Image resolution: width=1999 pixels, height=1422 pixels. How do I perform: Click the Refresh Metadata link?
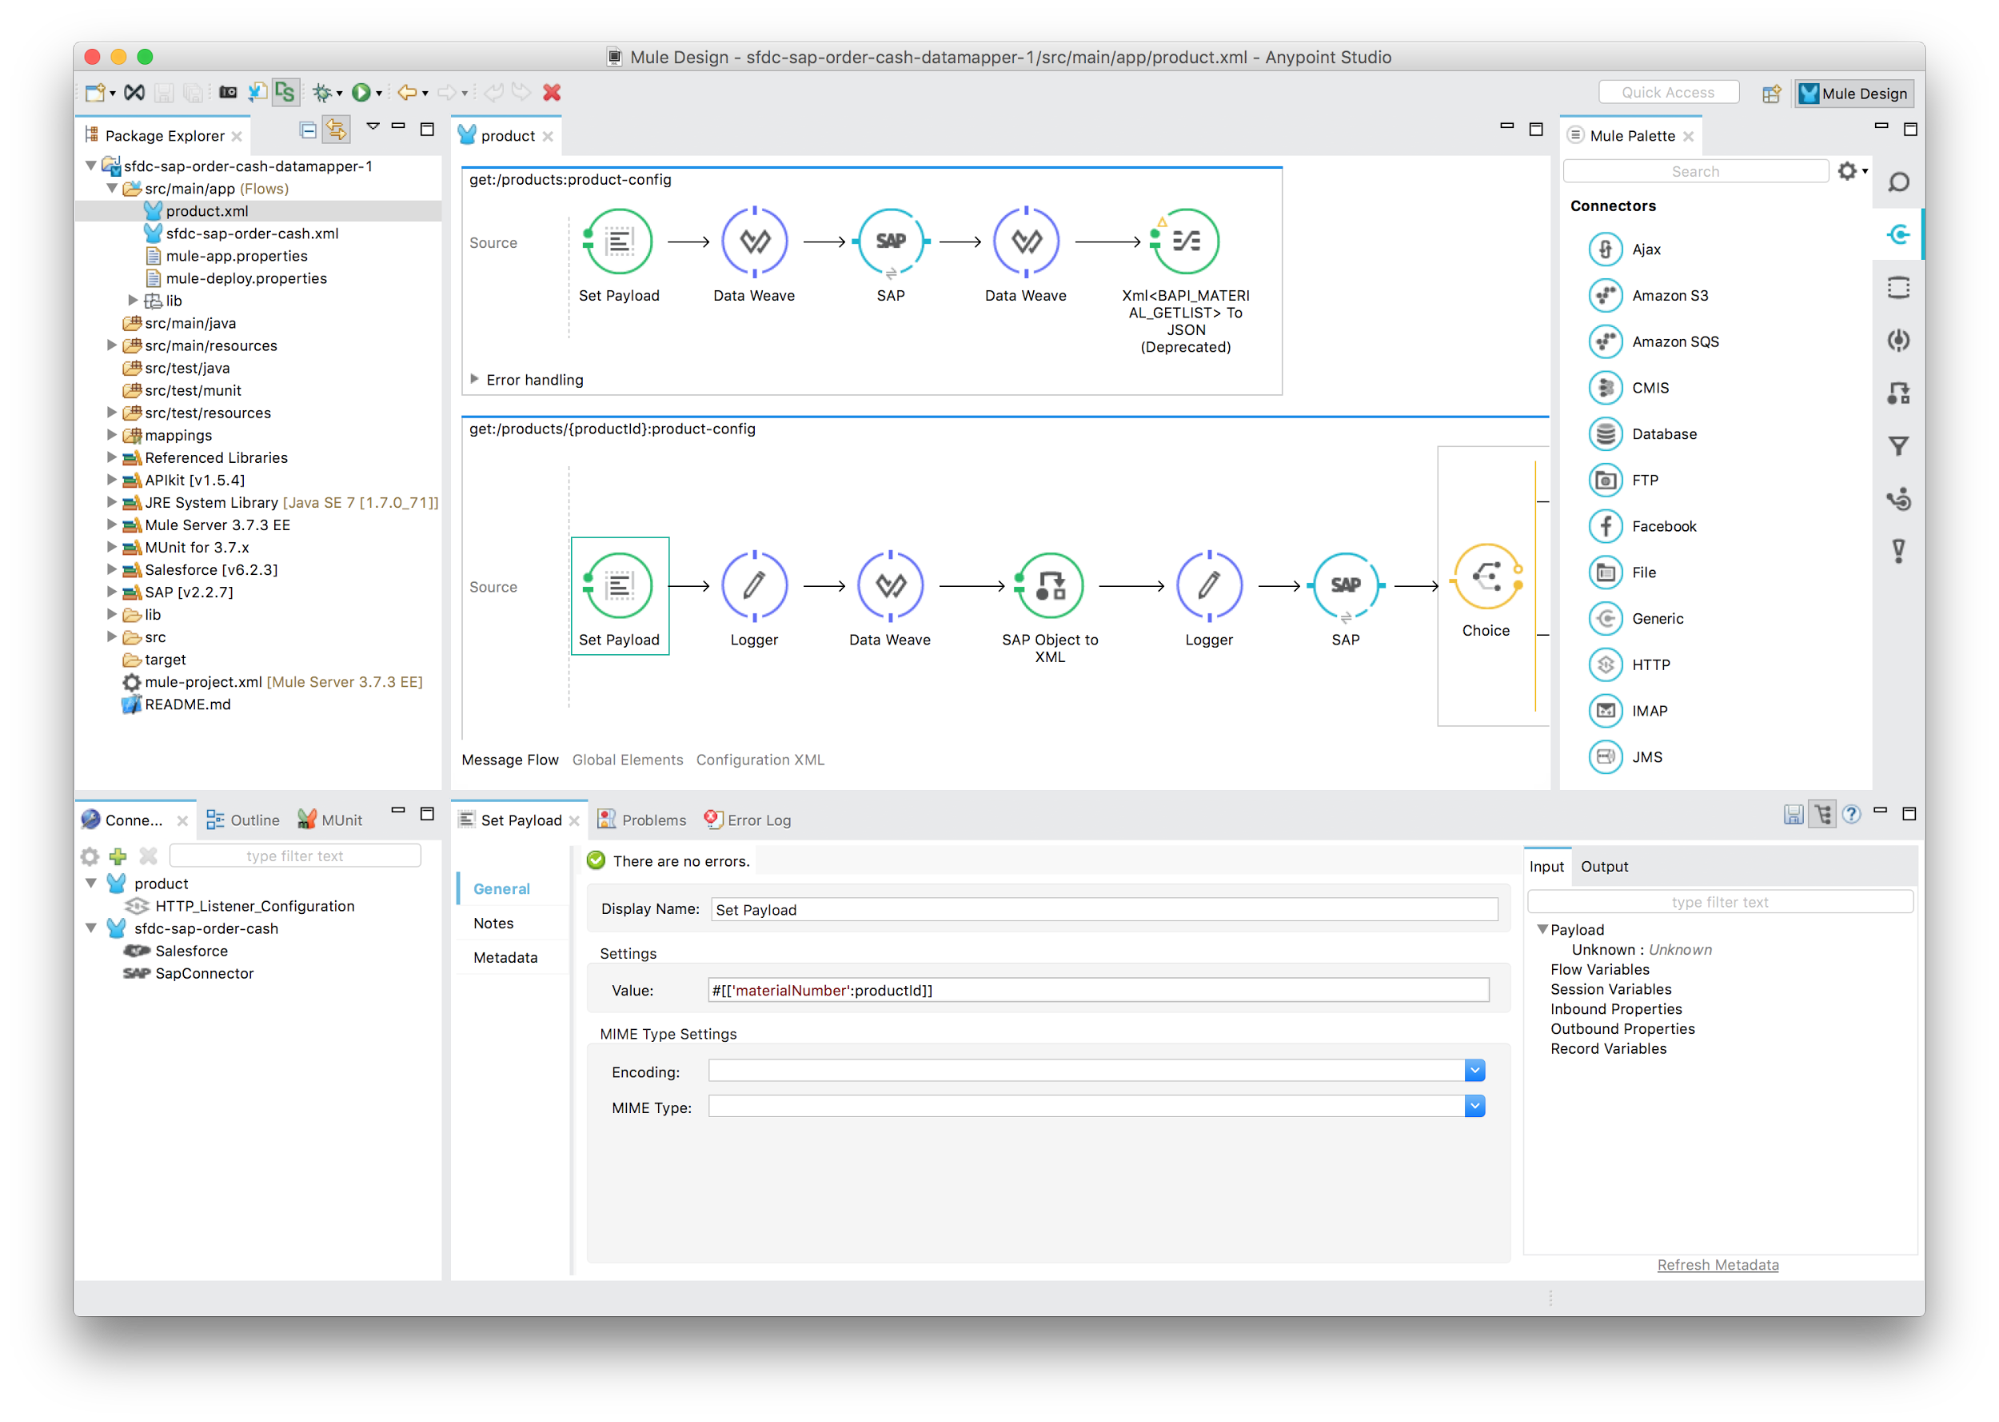[1717, 1265]
